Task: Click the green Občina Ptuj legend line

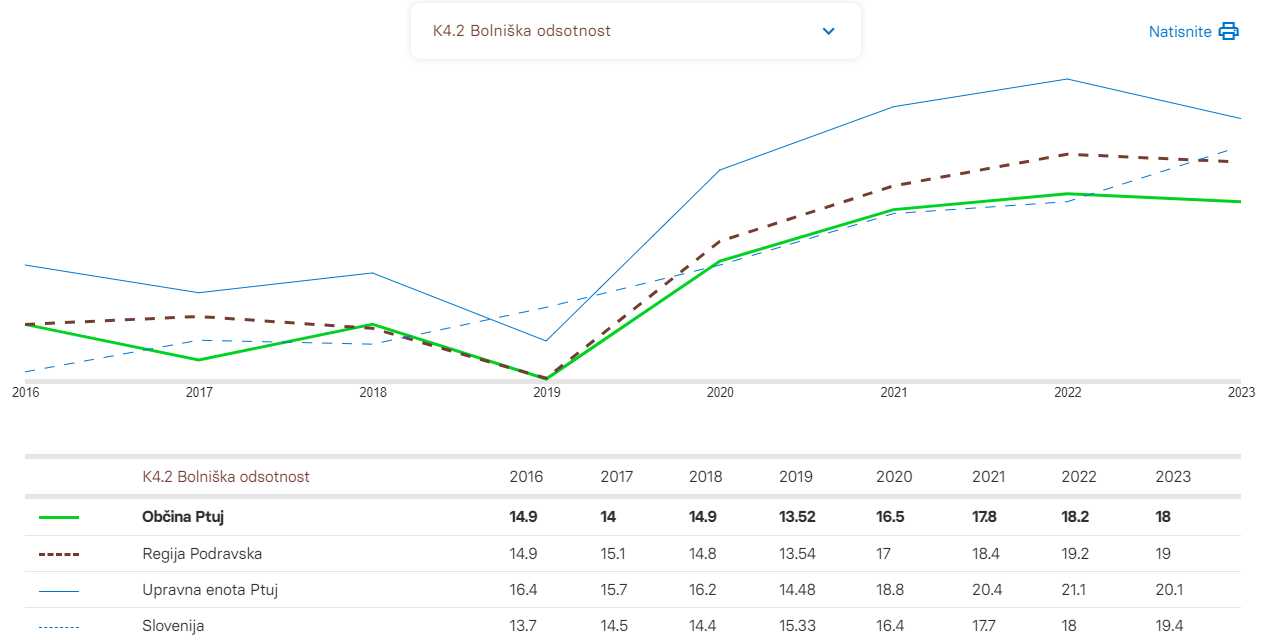Action: (x=59, y=518)
